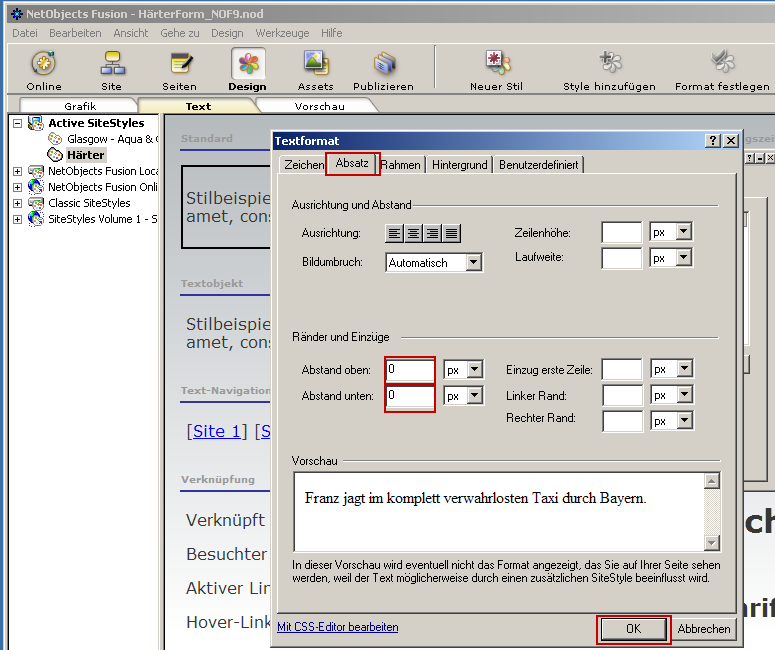This screenshot has width=775, height=650.
Task: Follow the Mit CSS-Editor bearbeiten link
Action: click(338, 627)
